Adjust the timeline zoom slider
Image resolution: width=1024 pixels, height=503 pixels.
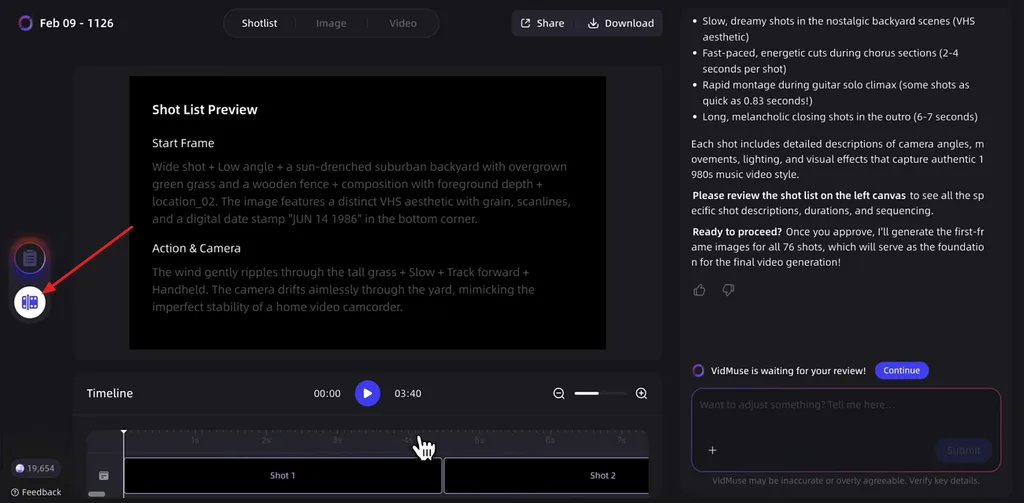click(600, 393)
